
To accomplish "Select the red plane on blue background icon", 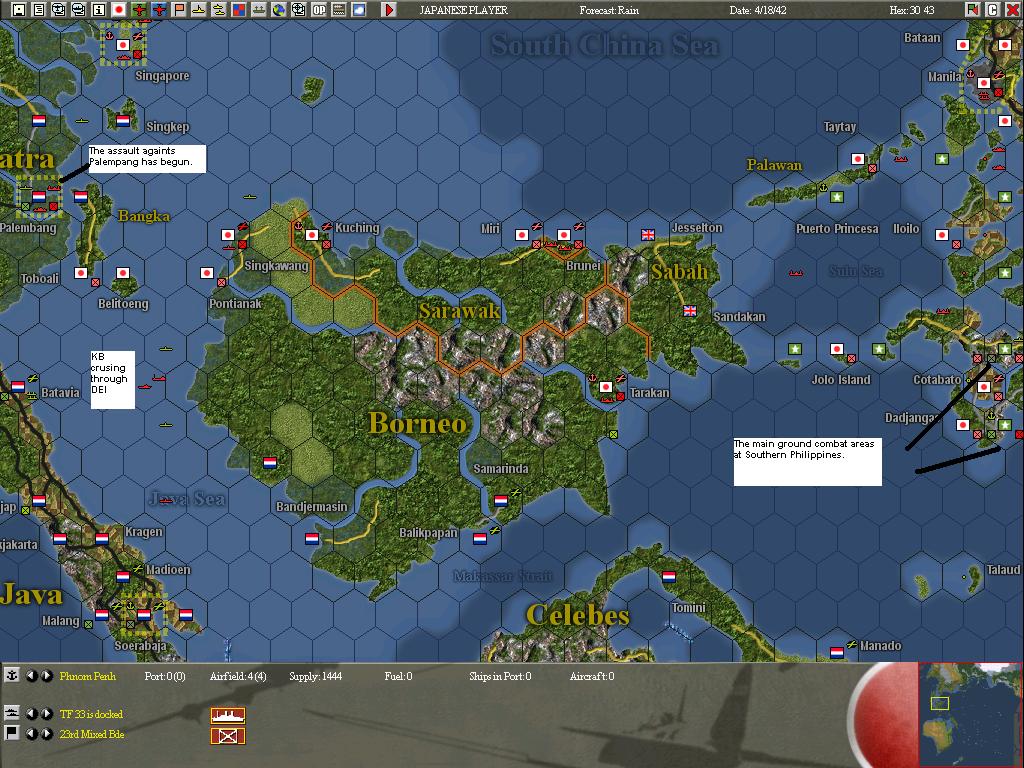I will pyautogui.click(x=159, y=10).
